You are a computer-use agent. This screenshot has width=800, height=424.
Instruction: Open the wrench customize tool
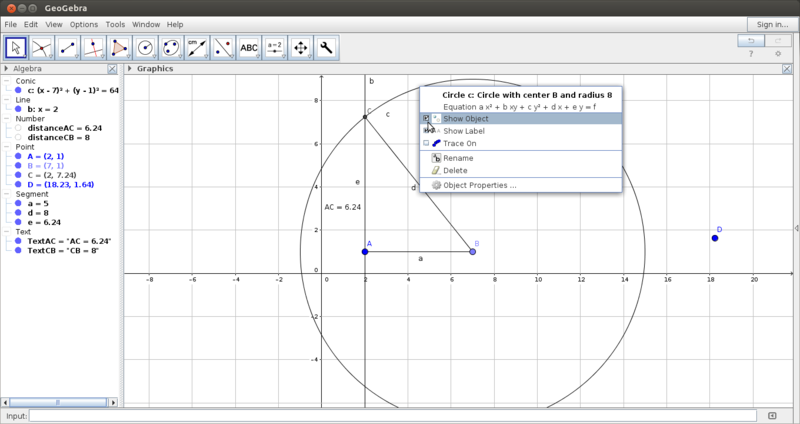pyautogui.click(x=327, y=48)
